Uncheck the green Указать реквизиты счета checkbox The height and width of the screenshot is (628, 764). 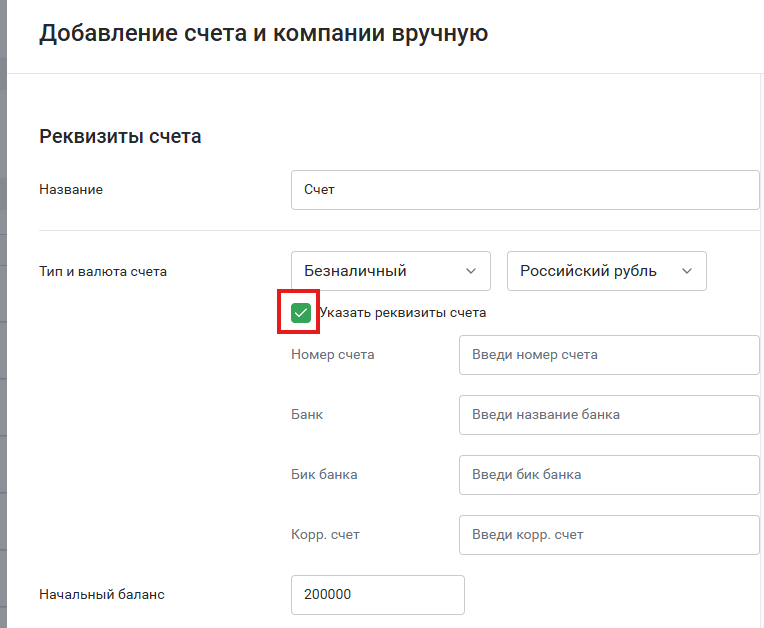coord(301,313)
